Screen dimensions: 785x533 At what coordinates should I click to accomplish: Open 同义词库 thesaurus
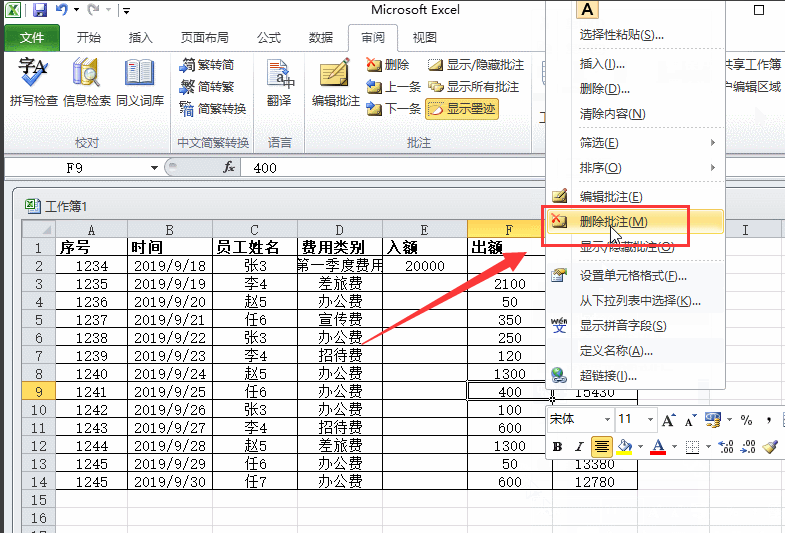coord(140,82)
